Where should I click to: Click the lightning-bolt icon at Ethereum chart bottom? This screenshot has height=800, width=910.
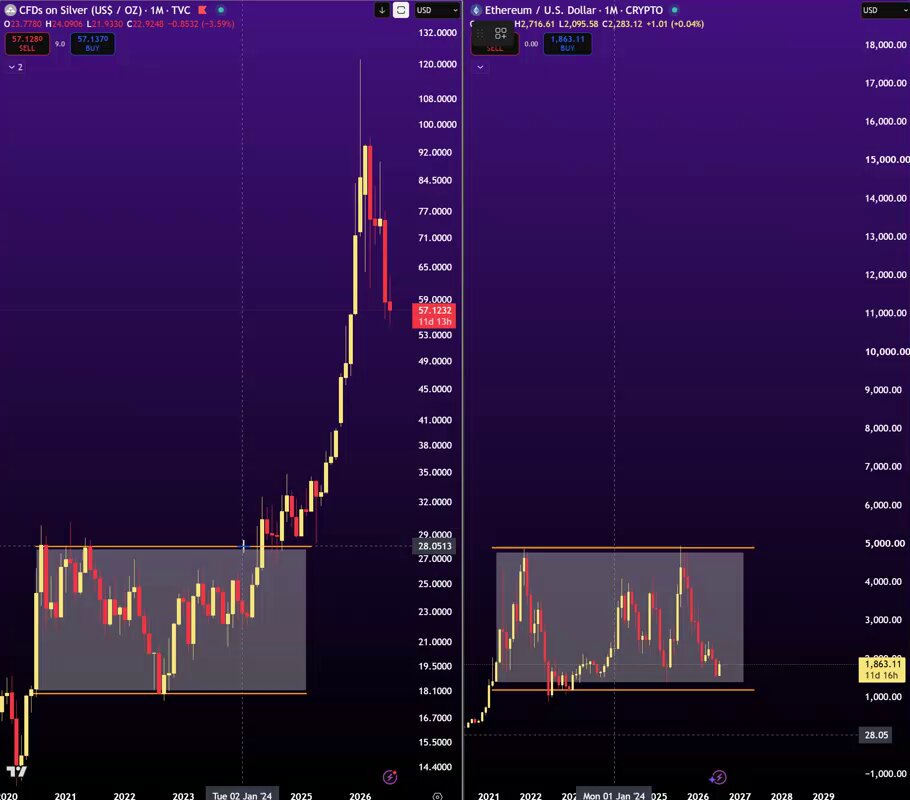tap(718, 777)
